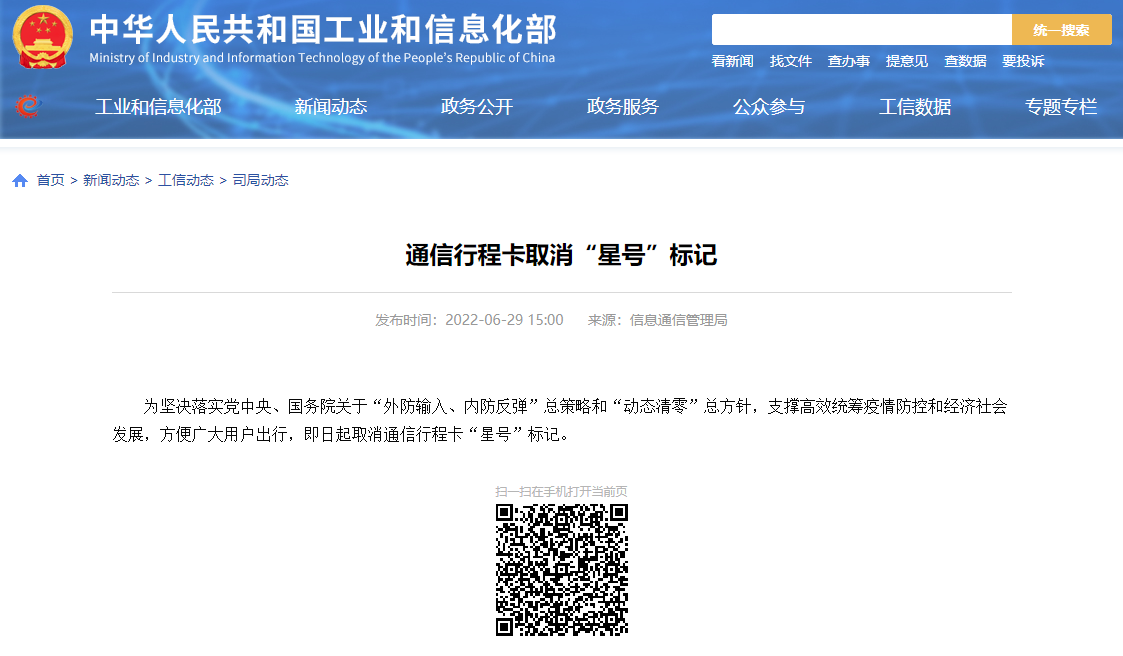Select 工信数据 in the navigation bar
Screen dimensions: 1123x656
915,107
